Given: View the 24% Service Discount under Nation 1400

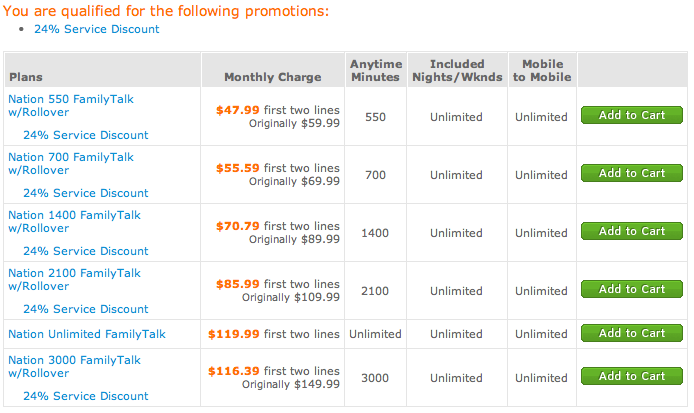Looking at the screenshot, I should click(x=85, y=251).
